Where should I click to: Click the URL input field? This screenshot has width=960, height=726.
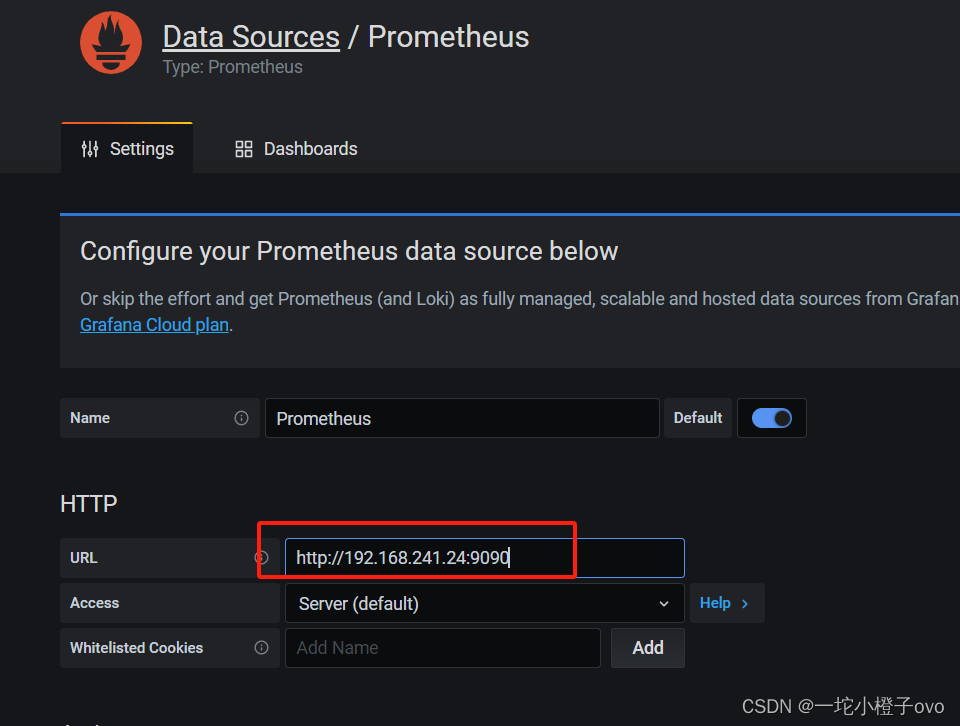point(484,558)
